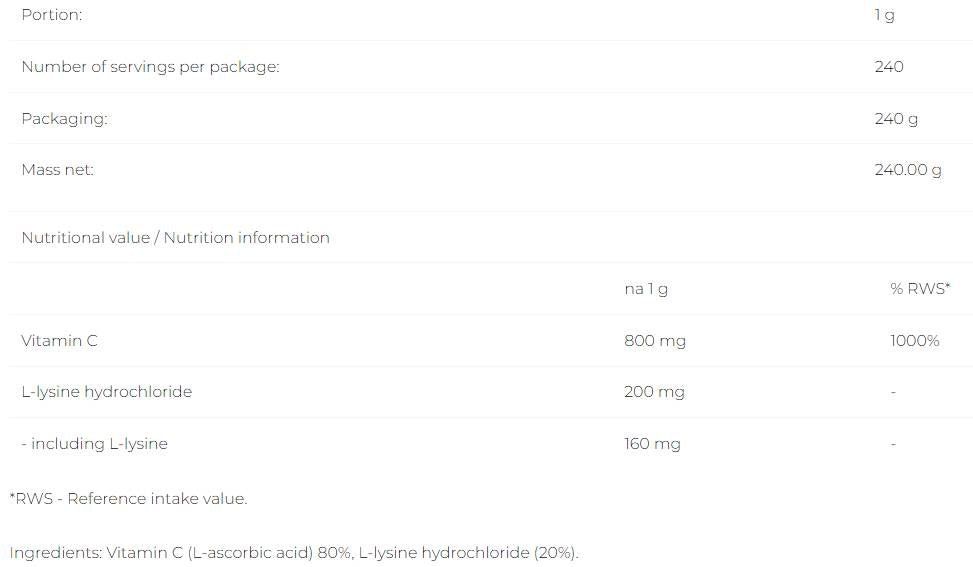The image size is (973, 567).
Task: Click Number of servings per package label
Action: point(150,67)
